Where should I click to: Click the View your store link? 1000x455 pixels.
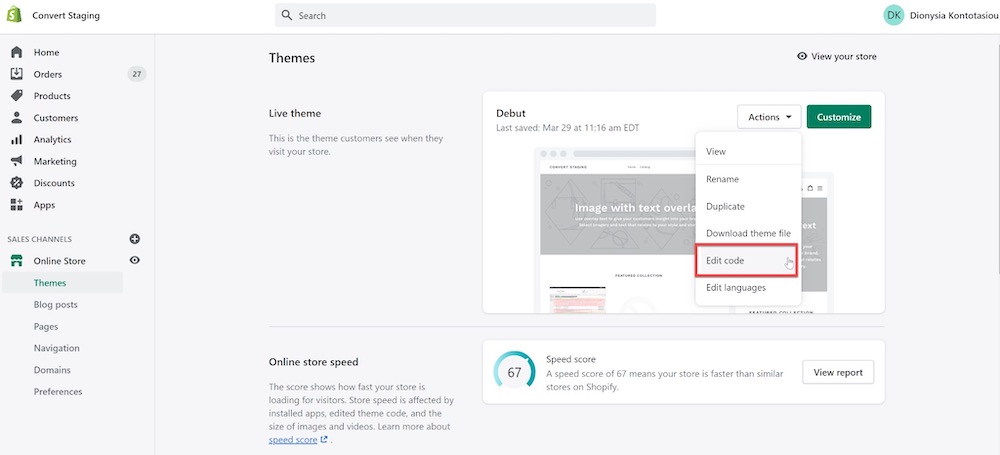tap(844, 56)
